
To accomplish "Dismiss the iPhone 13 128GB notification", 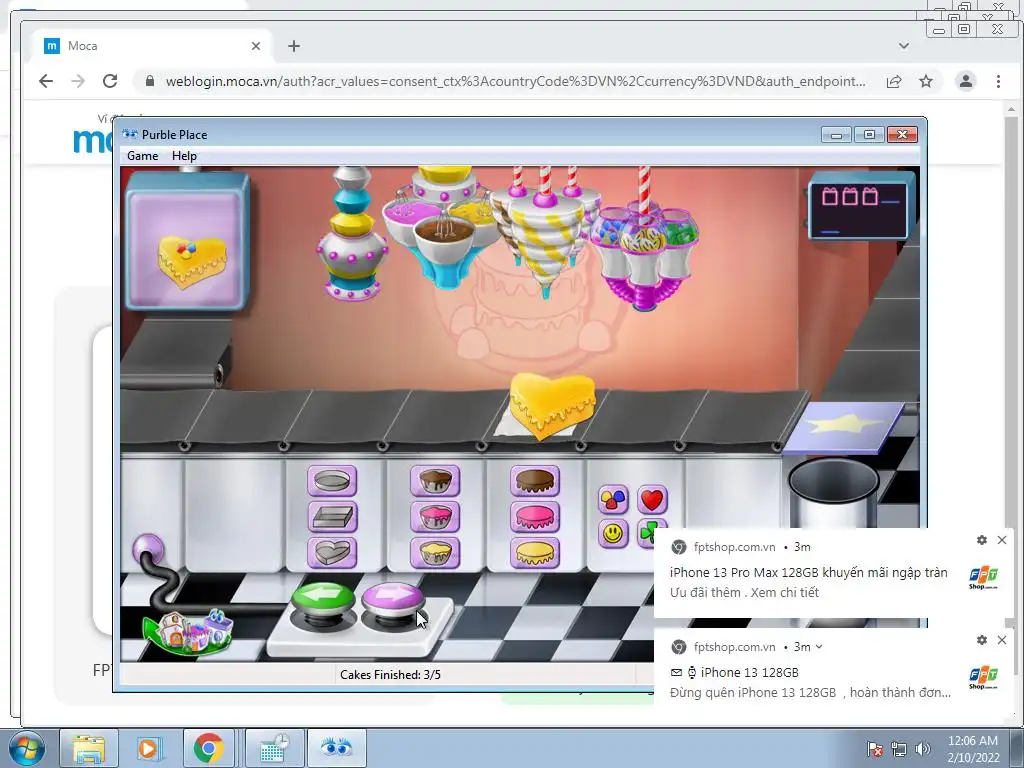I will pos(1002,640).
